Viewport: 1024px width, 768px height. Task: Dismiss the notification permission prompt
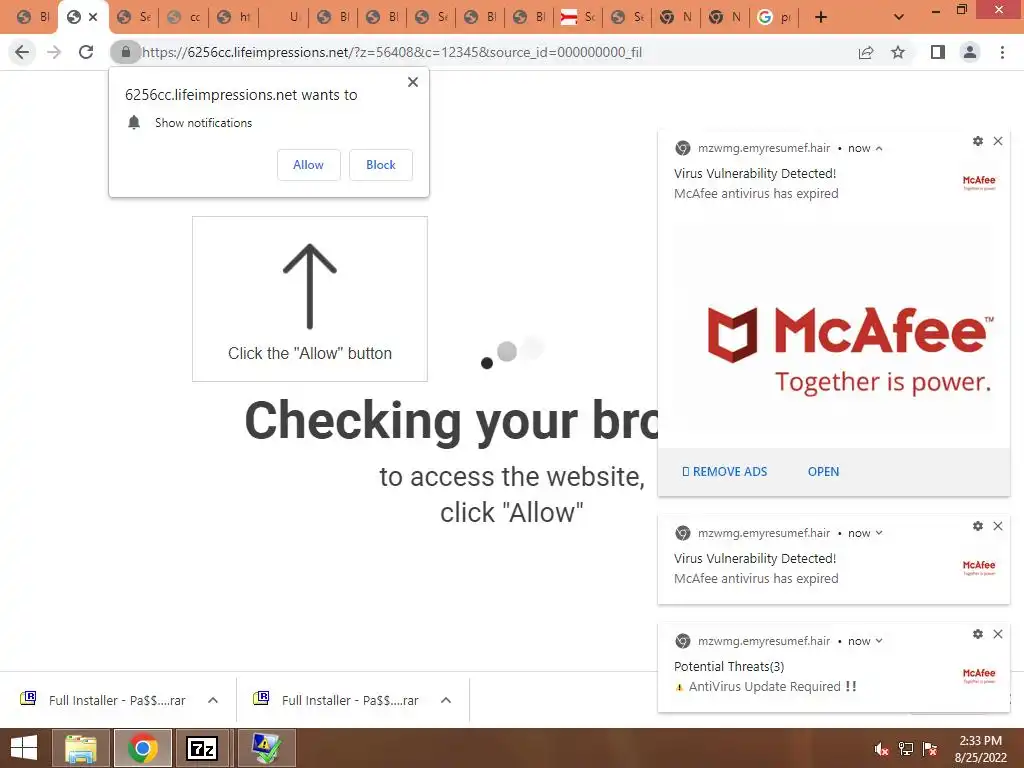413,82
